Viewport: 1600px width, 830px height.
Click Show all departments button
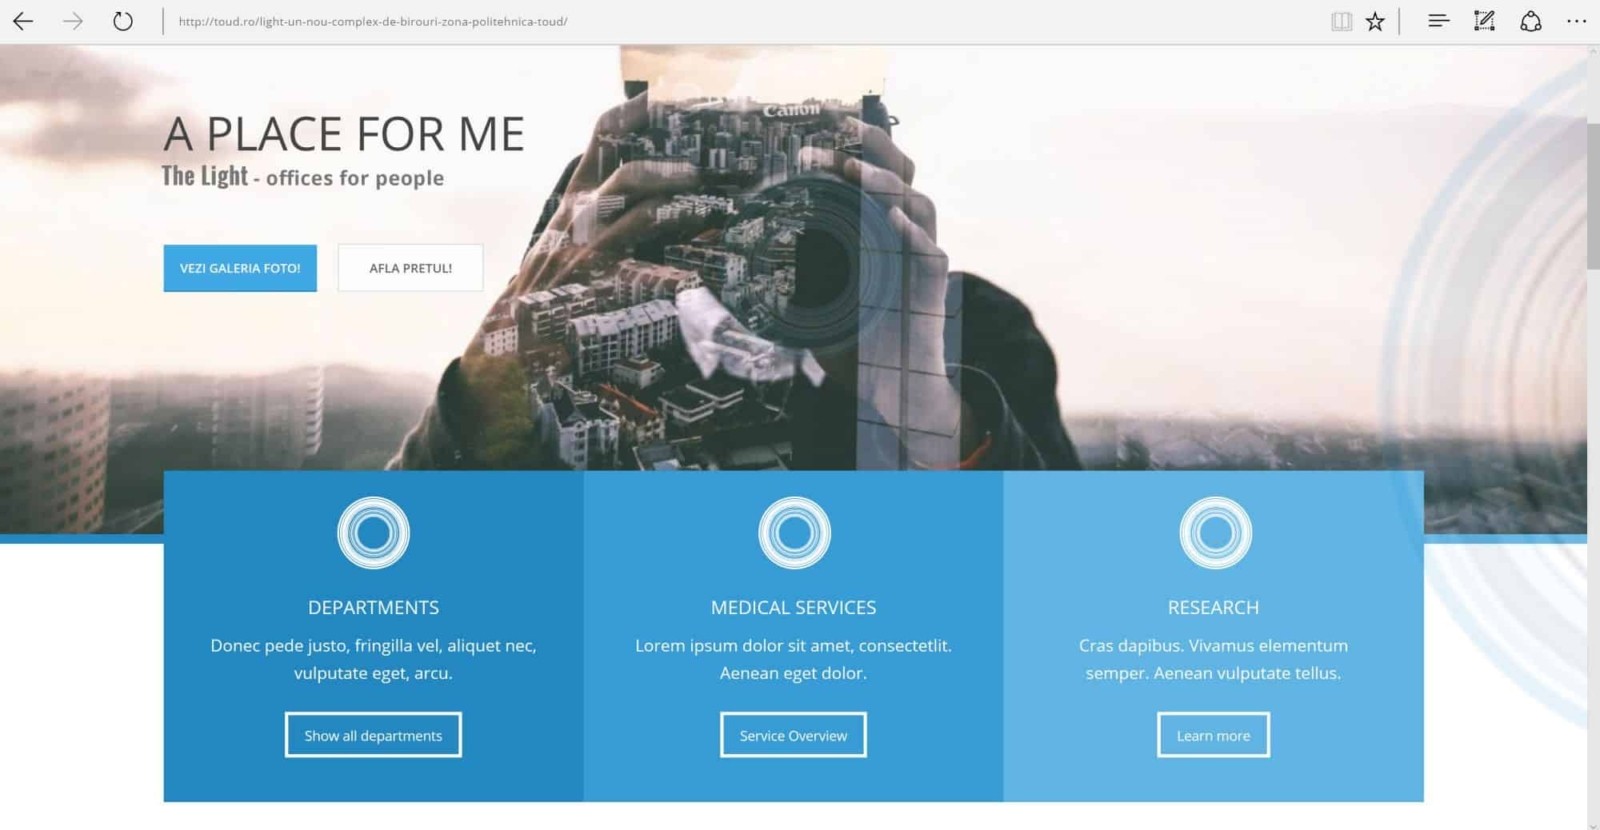373,735
